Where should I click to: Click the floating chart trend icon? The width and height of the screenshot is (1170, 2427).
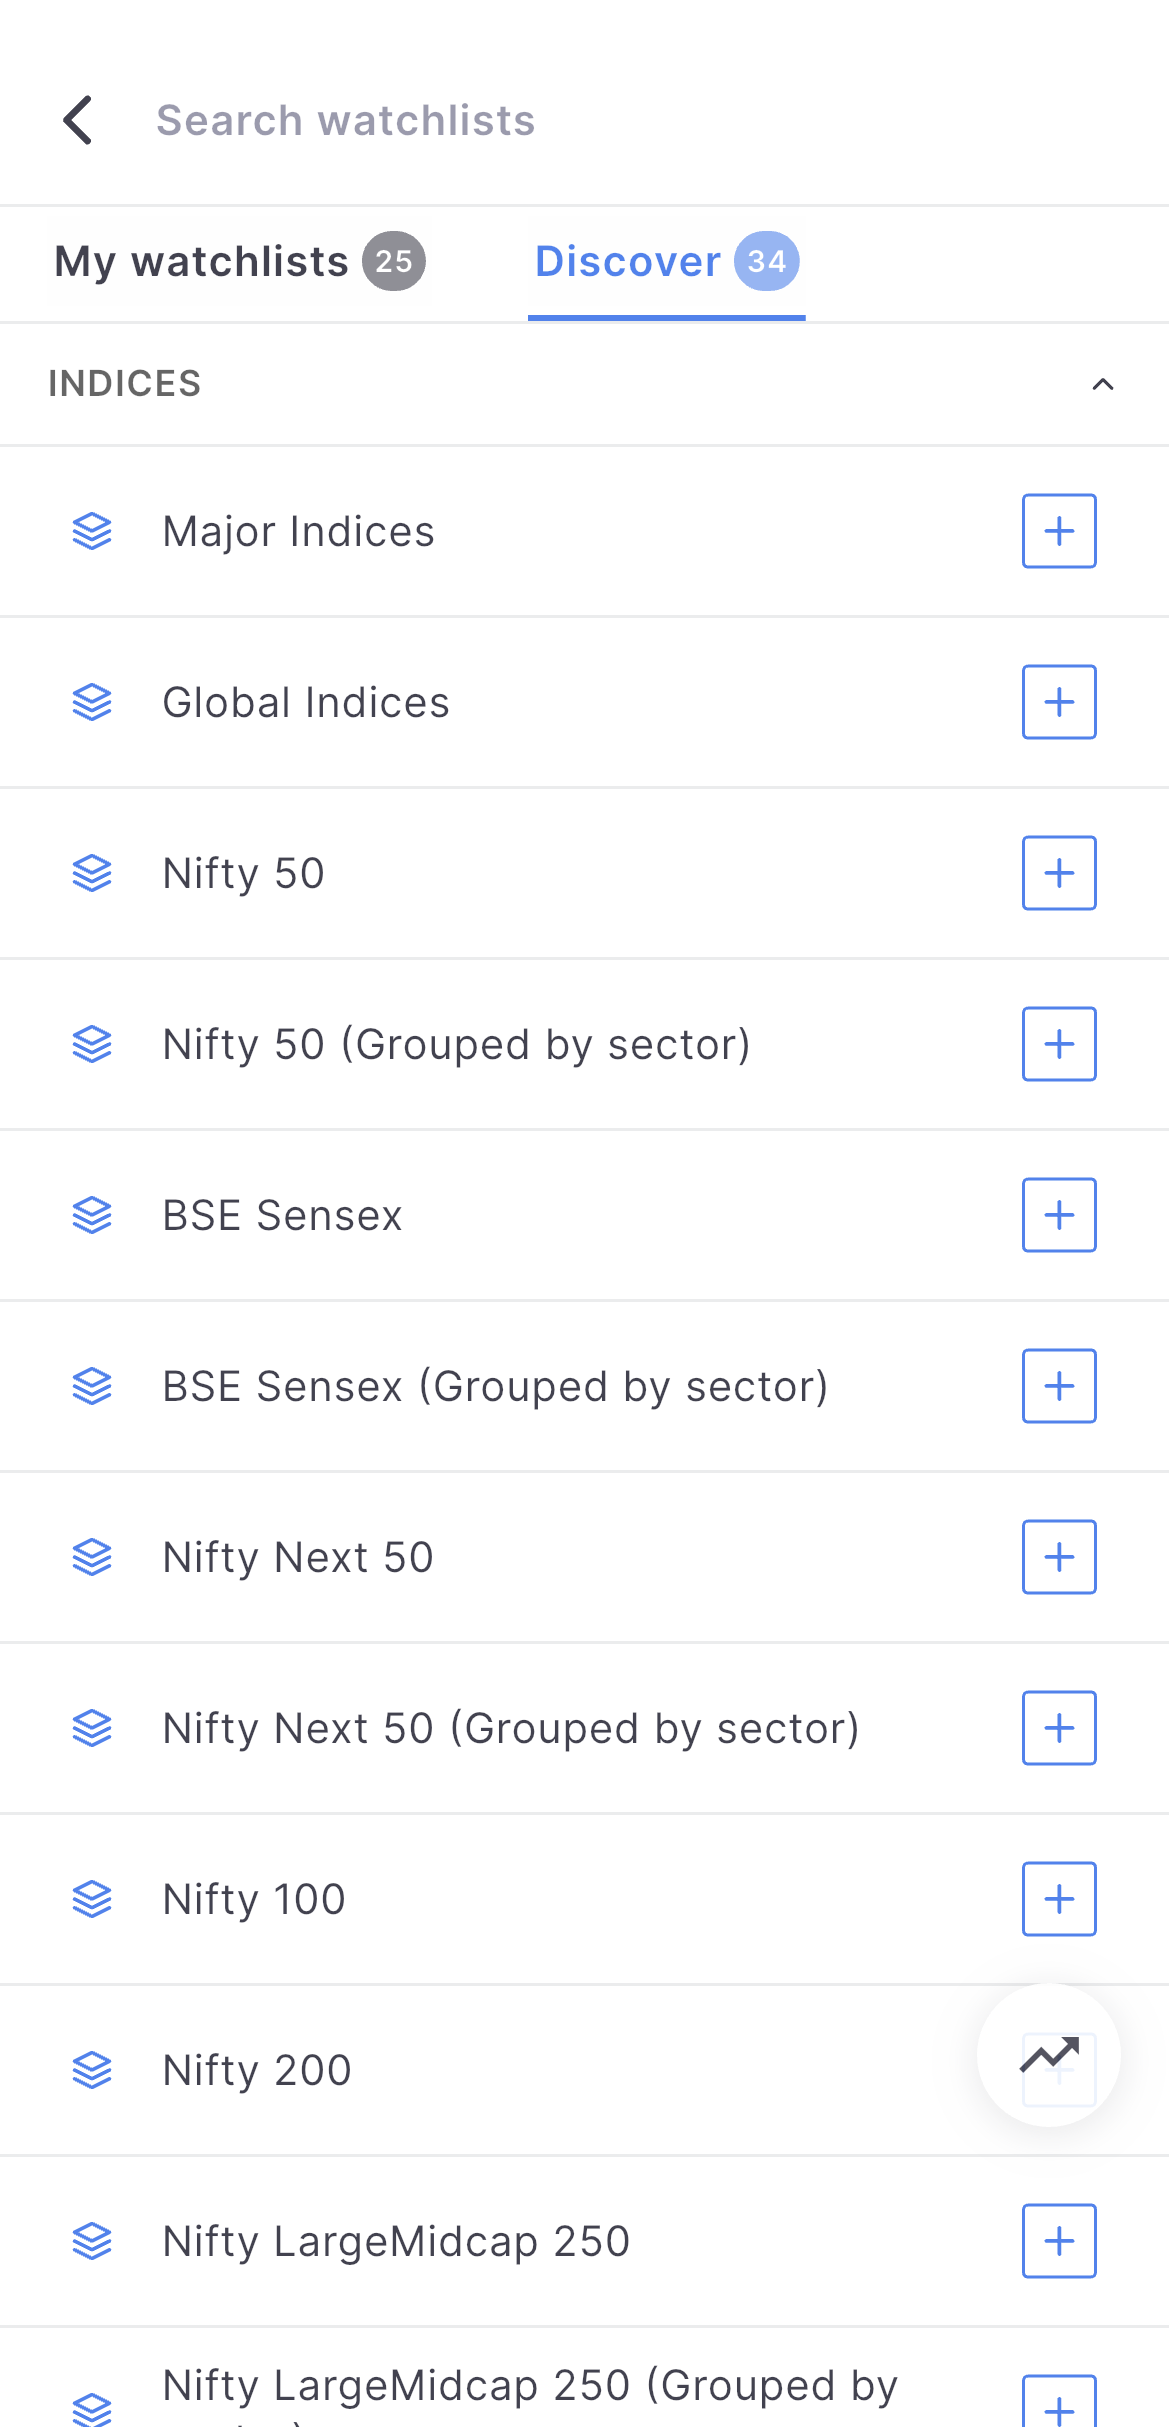click(x=1048, y=2055)
